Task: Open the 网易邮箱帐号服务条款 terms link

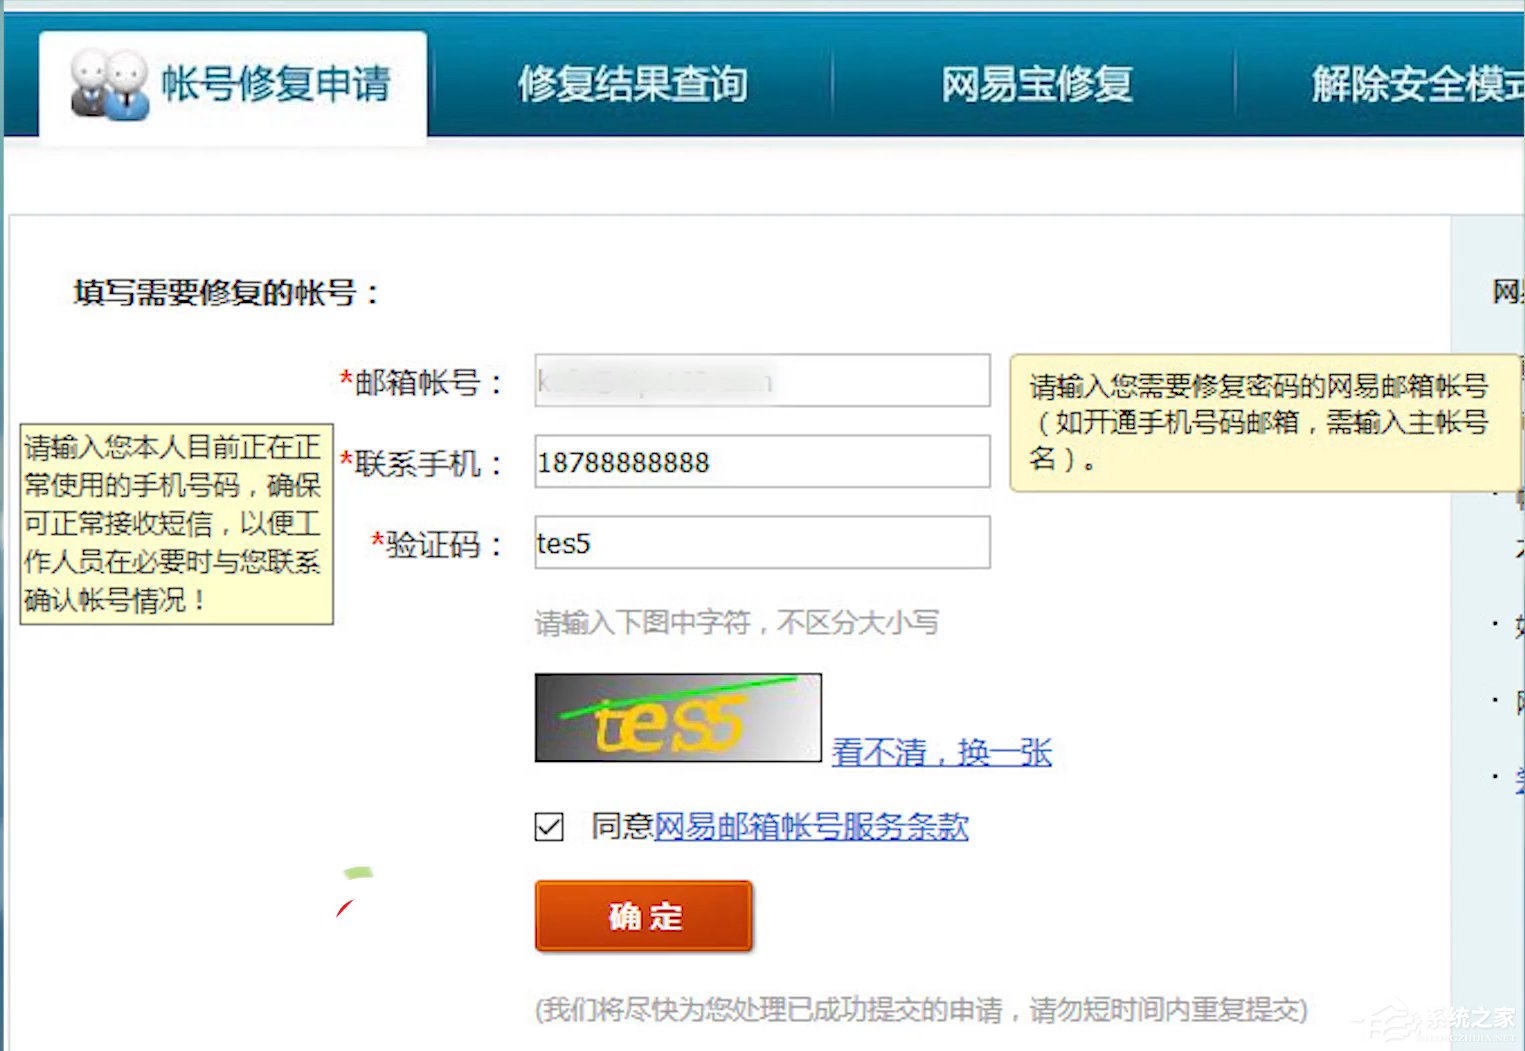Action: click(x=811, y=827)
